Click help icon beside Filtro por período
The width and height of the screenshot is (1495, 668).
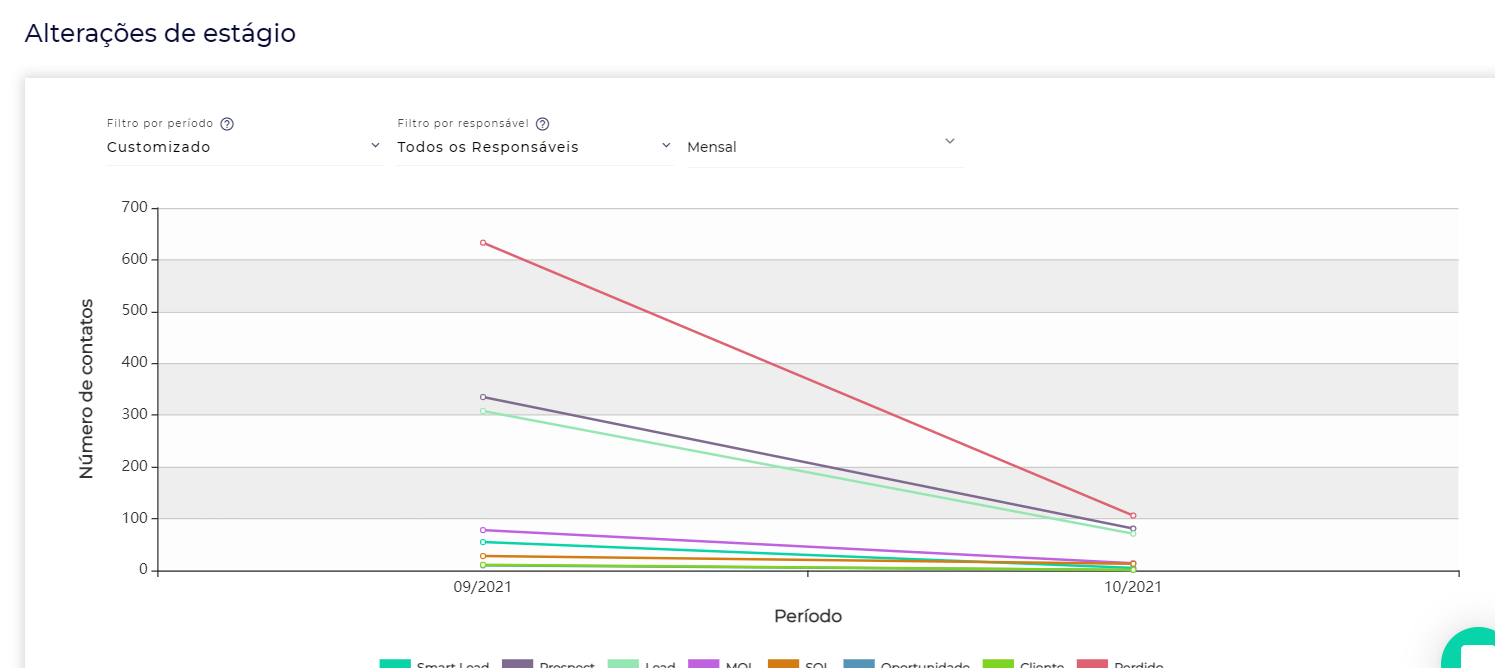(x=227, y=124)
